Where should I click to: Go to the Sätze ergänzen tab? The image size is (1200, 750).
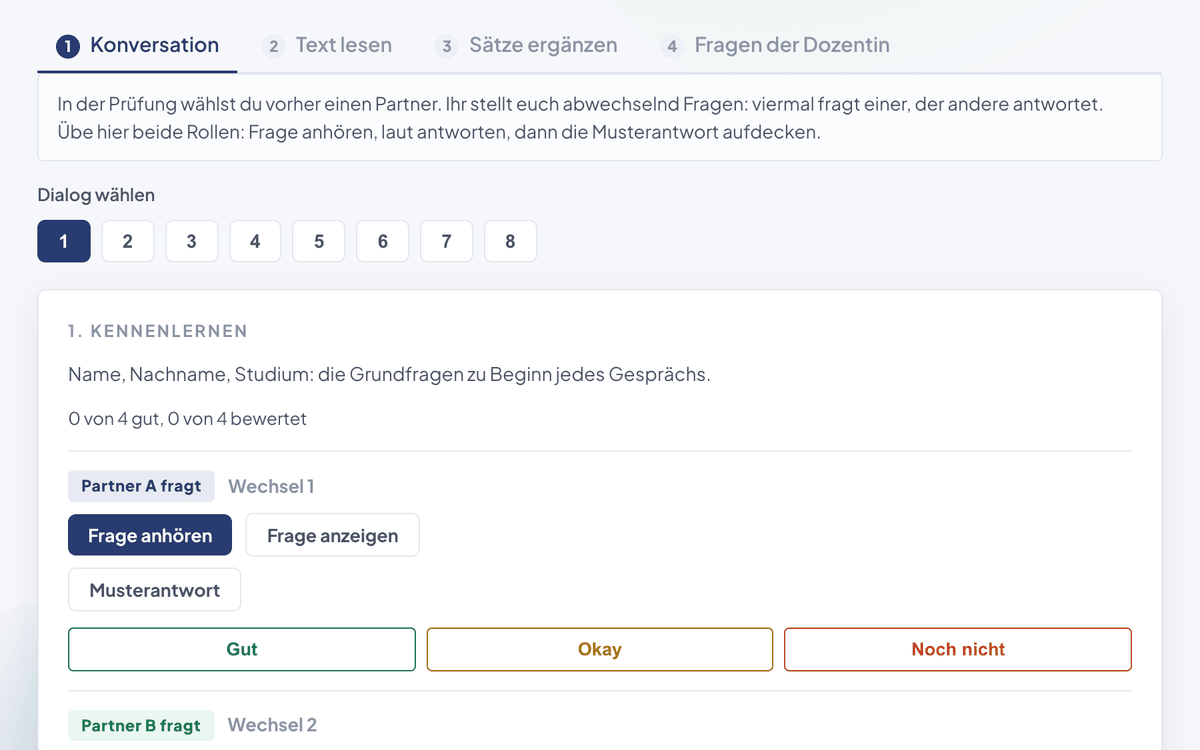(526, 46)
